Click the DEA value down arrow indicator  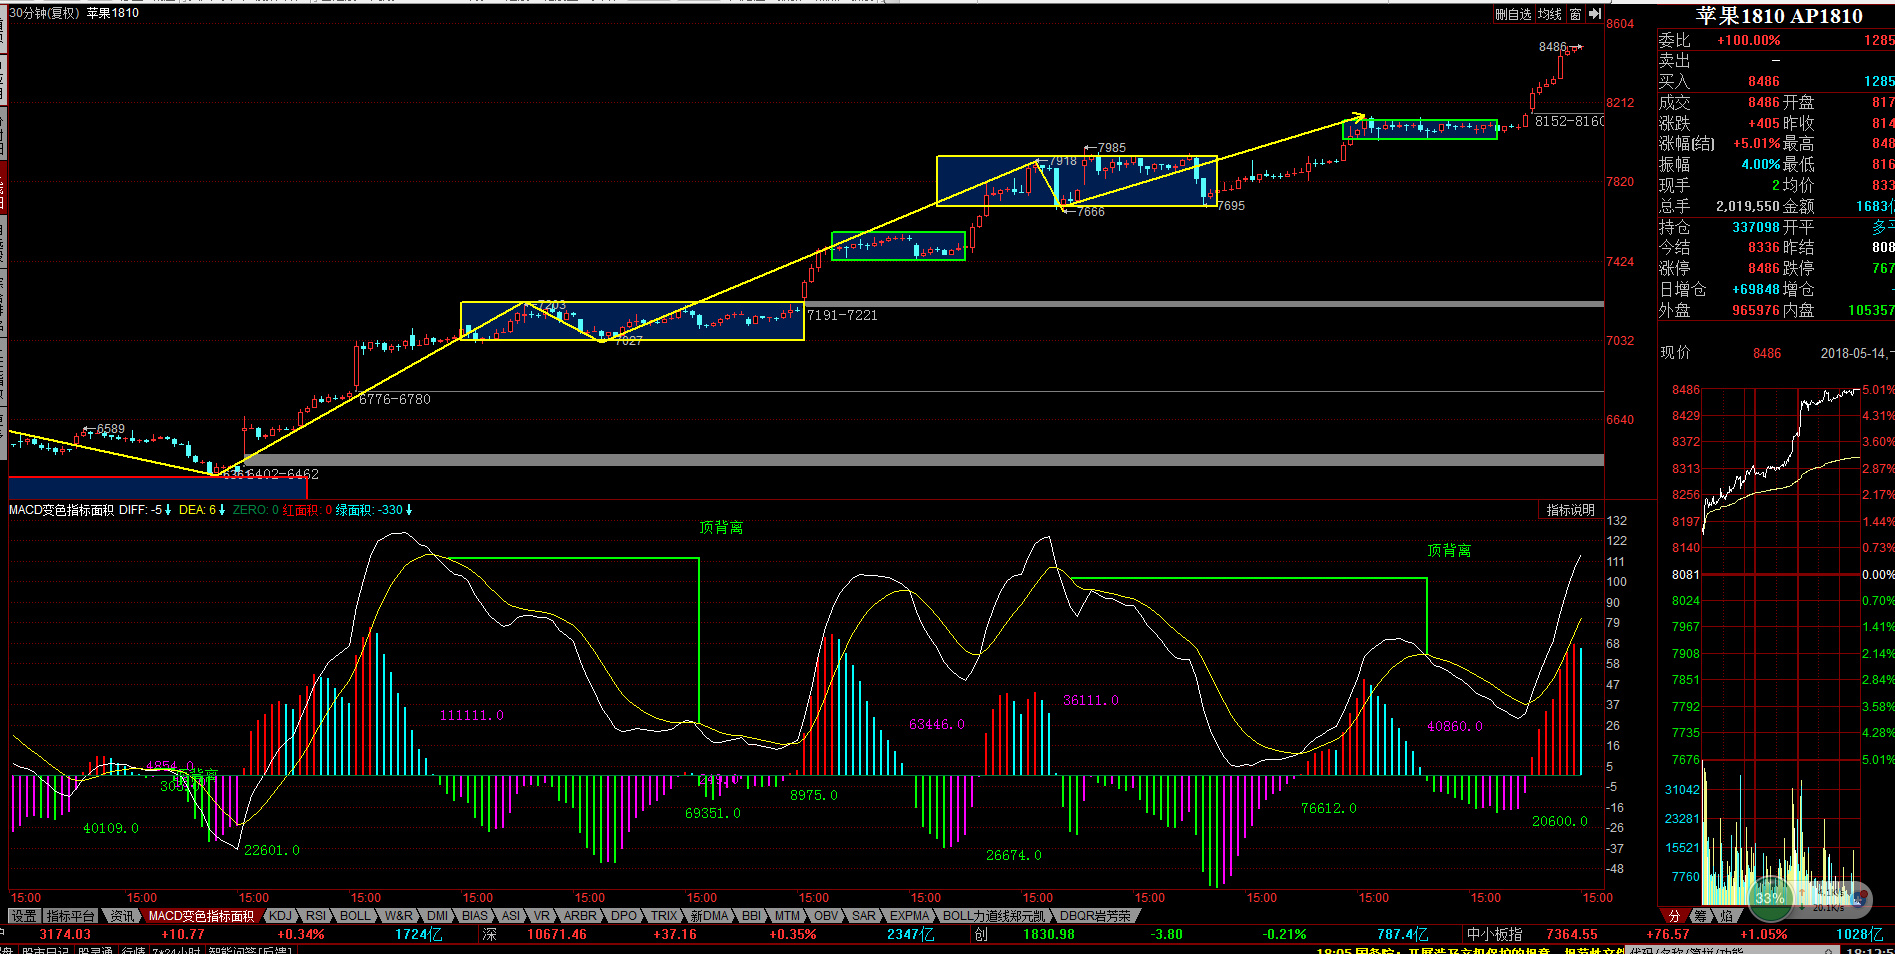[221, 510]
